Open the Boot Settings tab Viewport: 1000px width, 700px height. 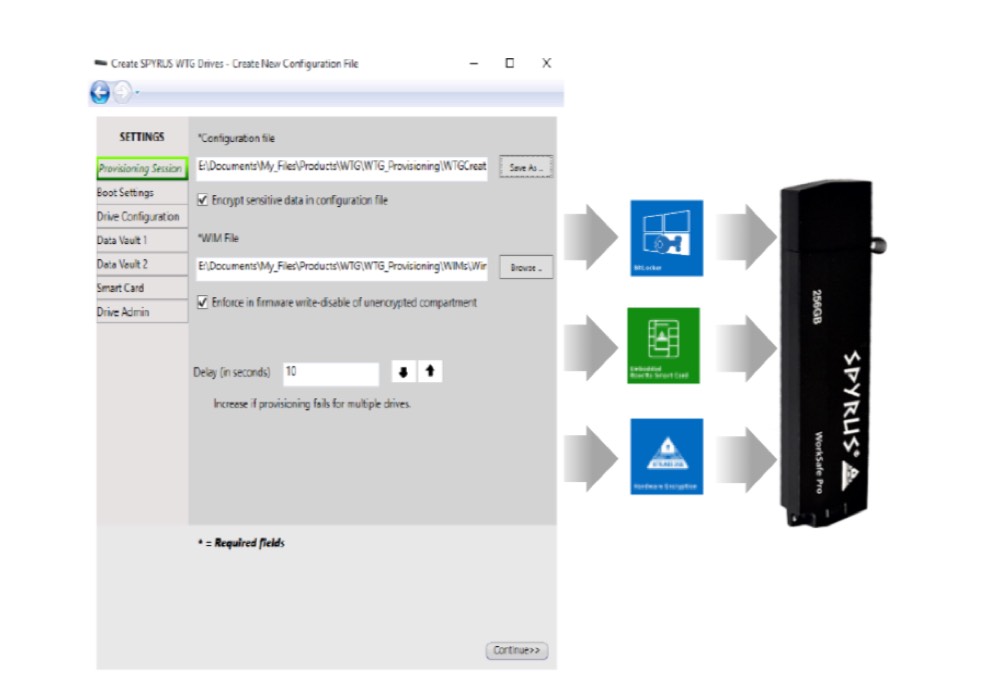click(x=142, y=193)
